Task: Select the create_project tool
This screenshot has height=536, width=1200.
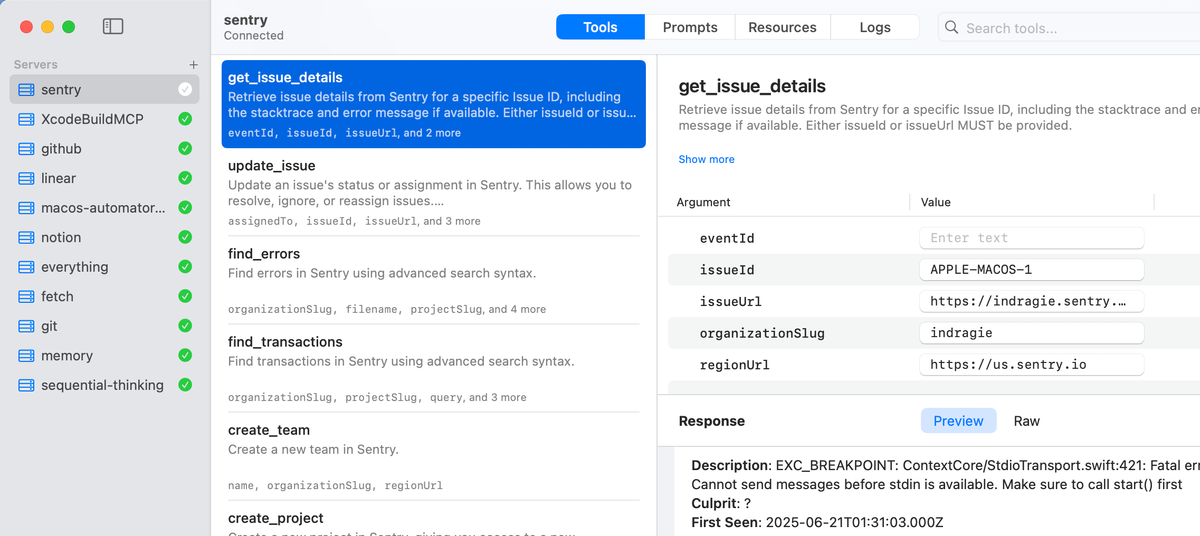Action: tap(433, 519)
